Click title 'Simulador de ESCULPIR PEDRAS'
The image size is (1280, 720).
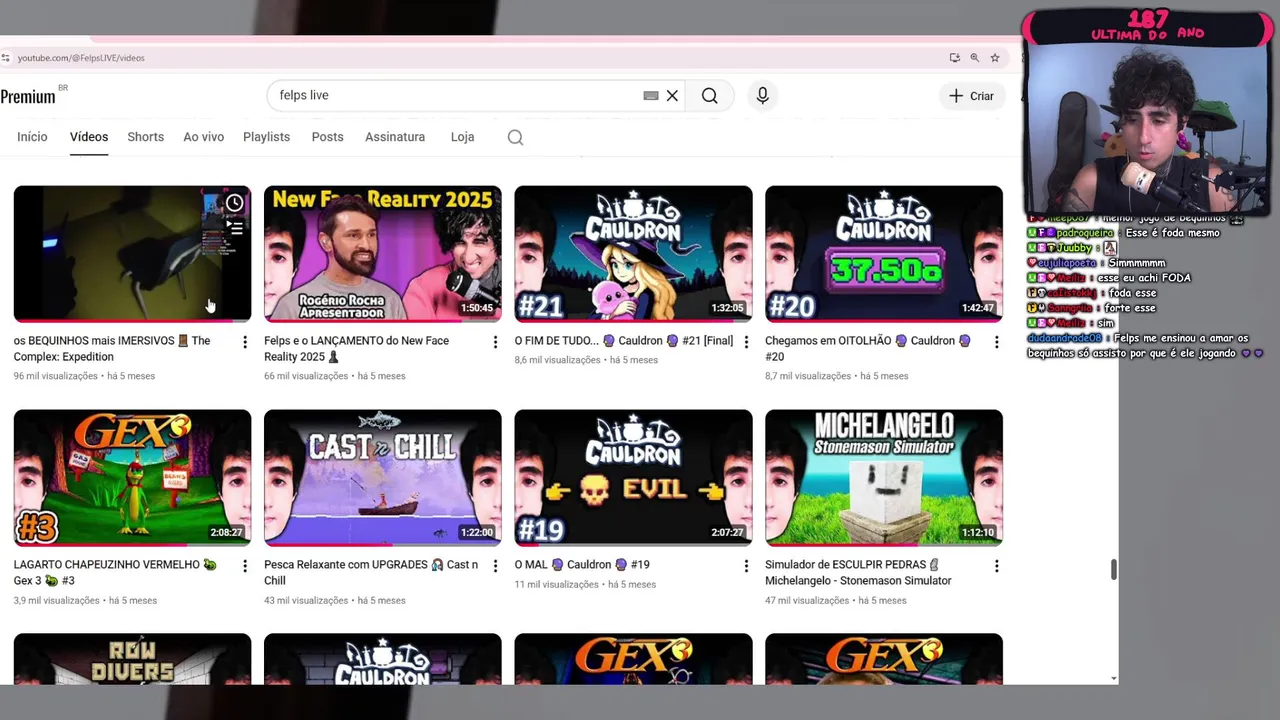tap(858, 573)
